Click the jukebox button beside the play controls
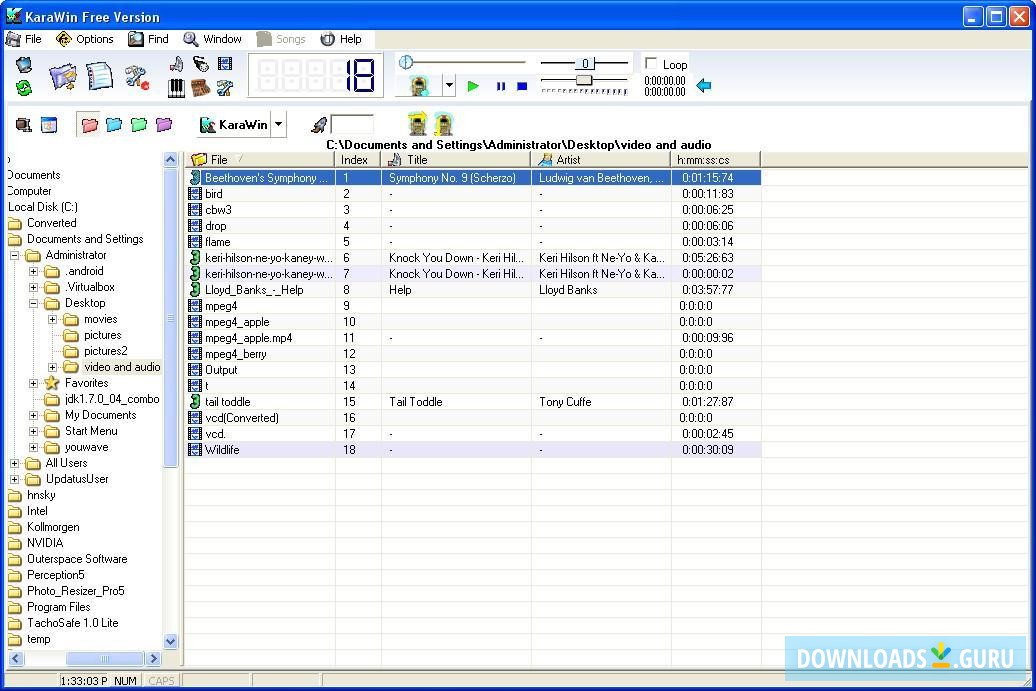 point(419,86)
